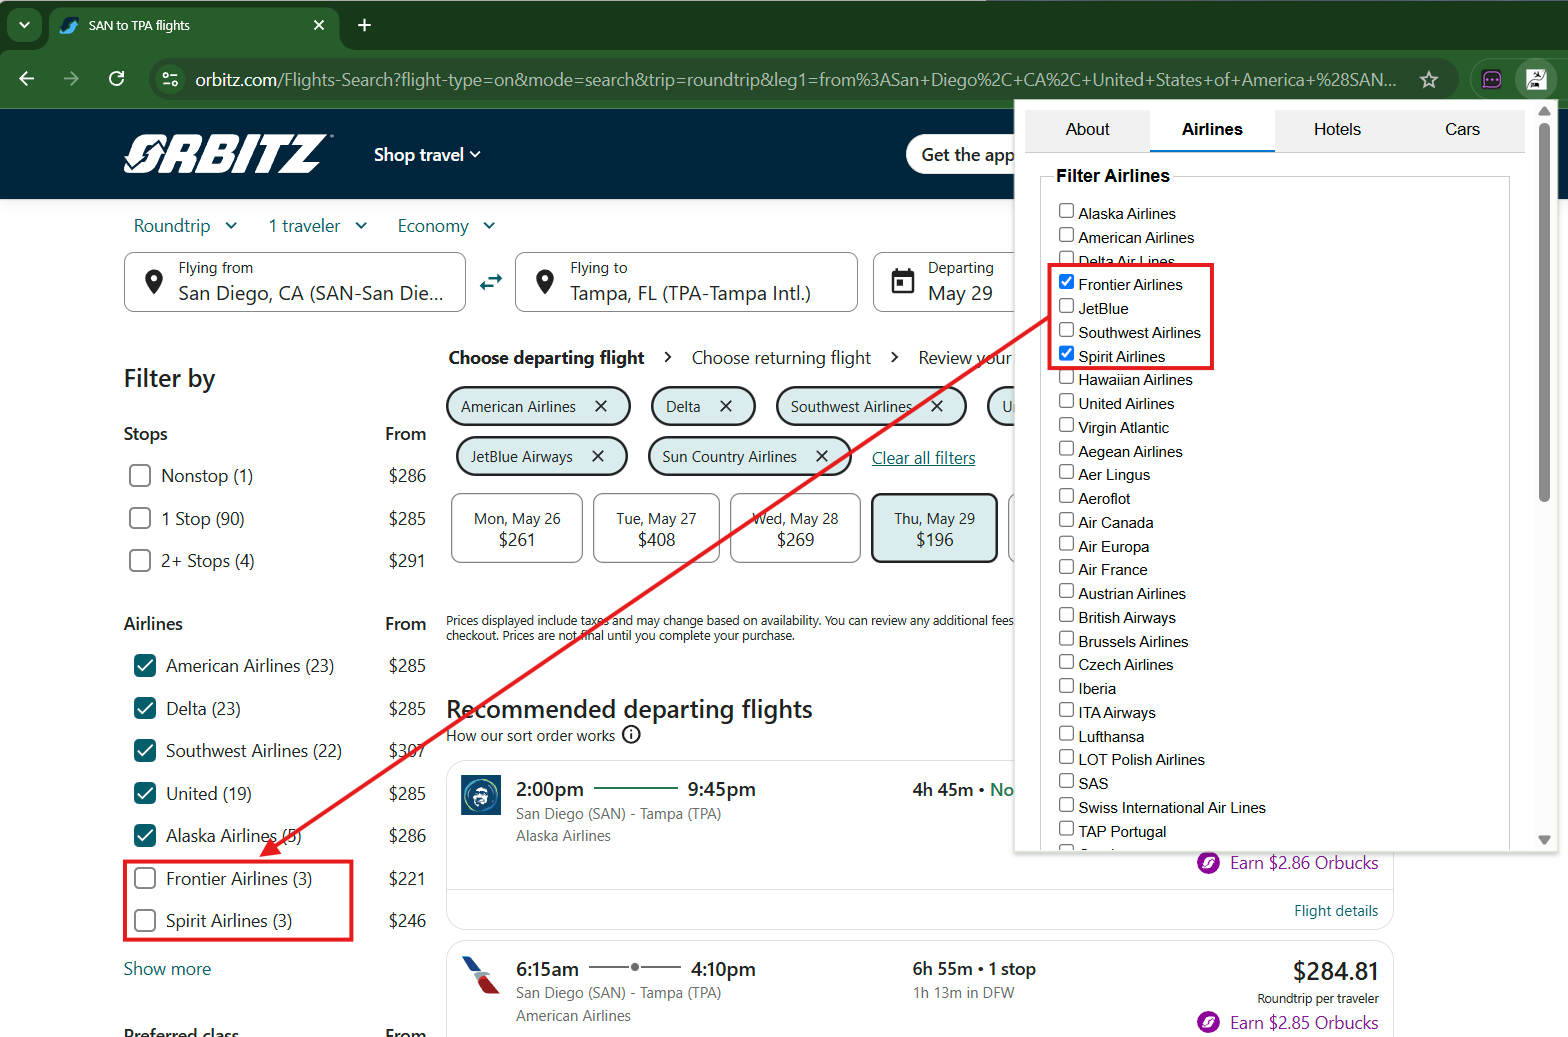
Task: Toggle the Nonstop (1) checkbox
Action: tap(140, 475)
